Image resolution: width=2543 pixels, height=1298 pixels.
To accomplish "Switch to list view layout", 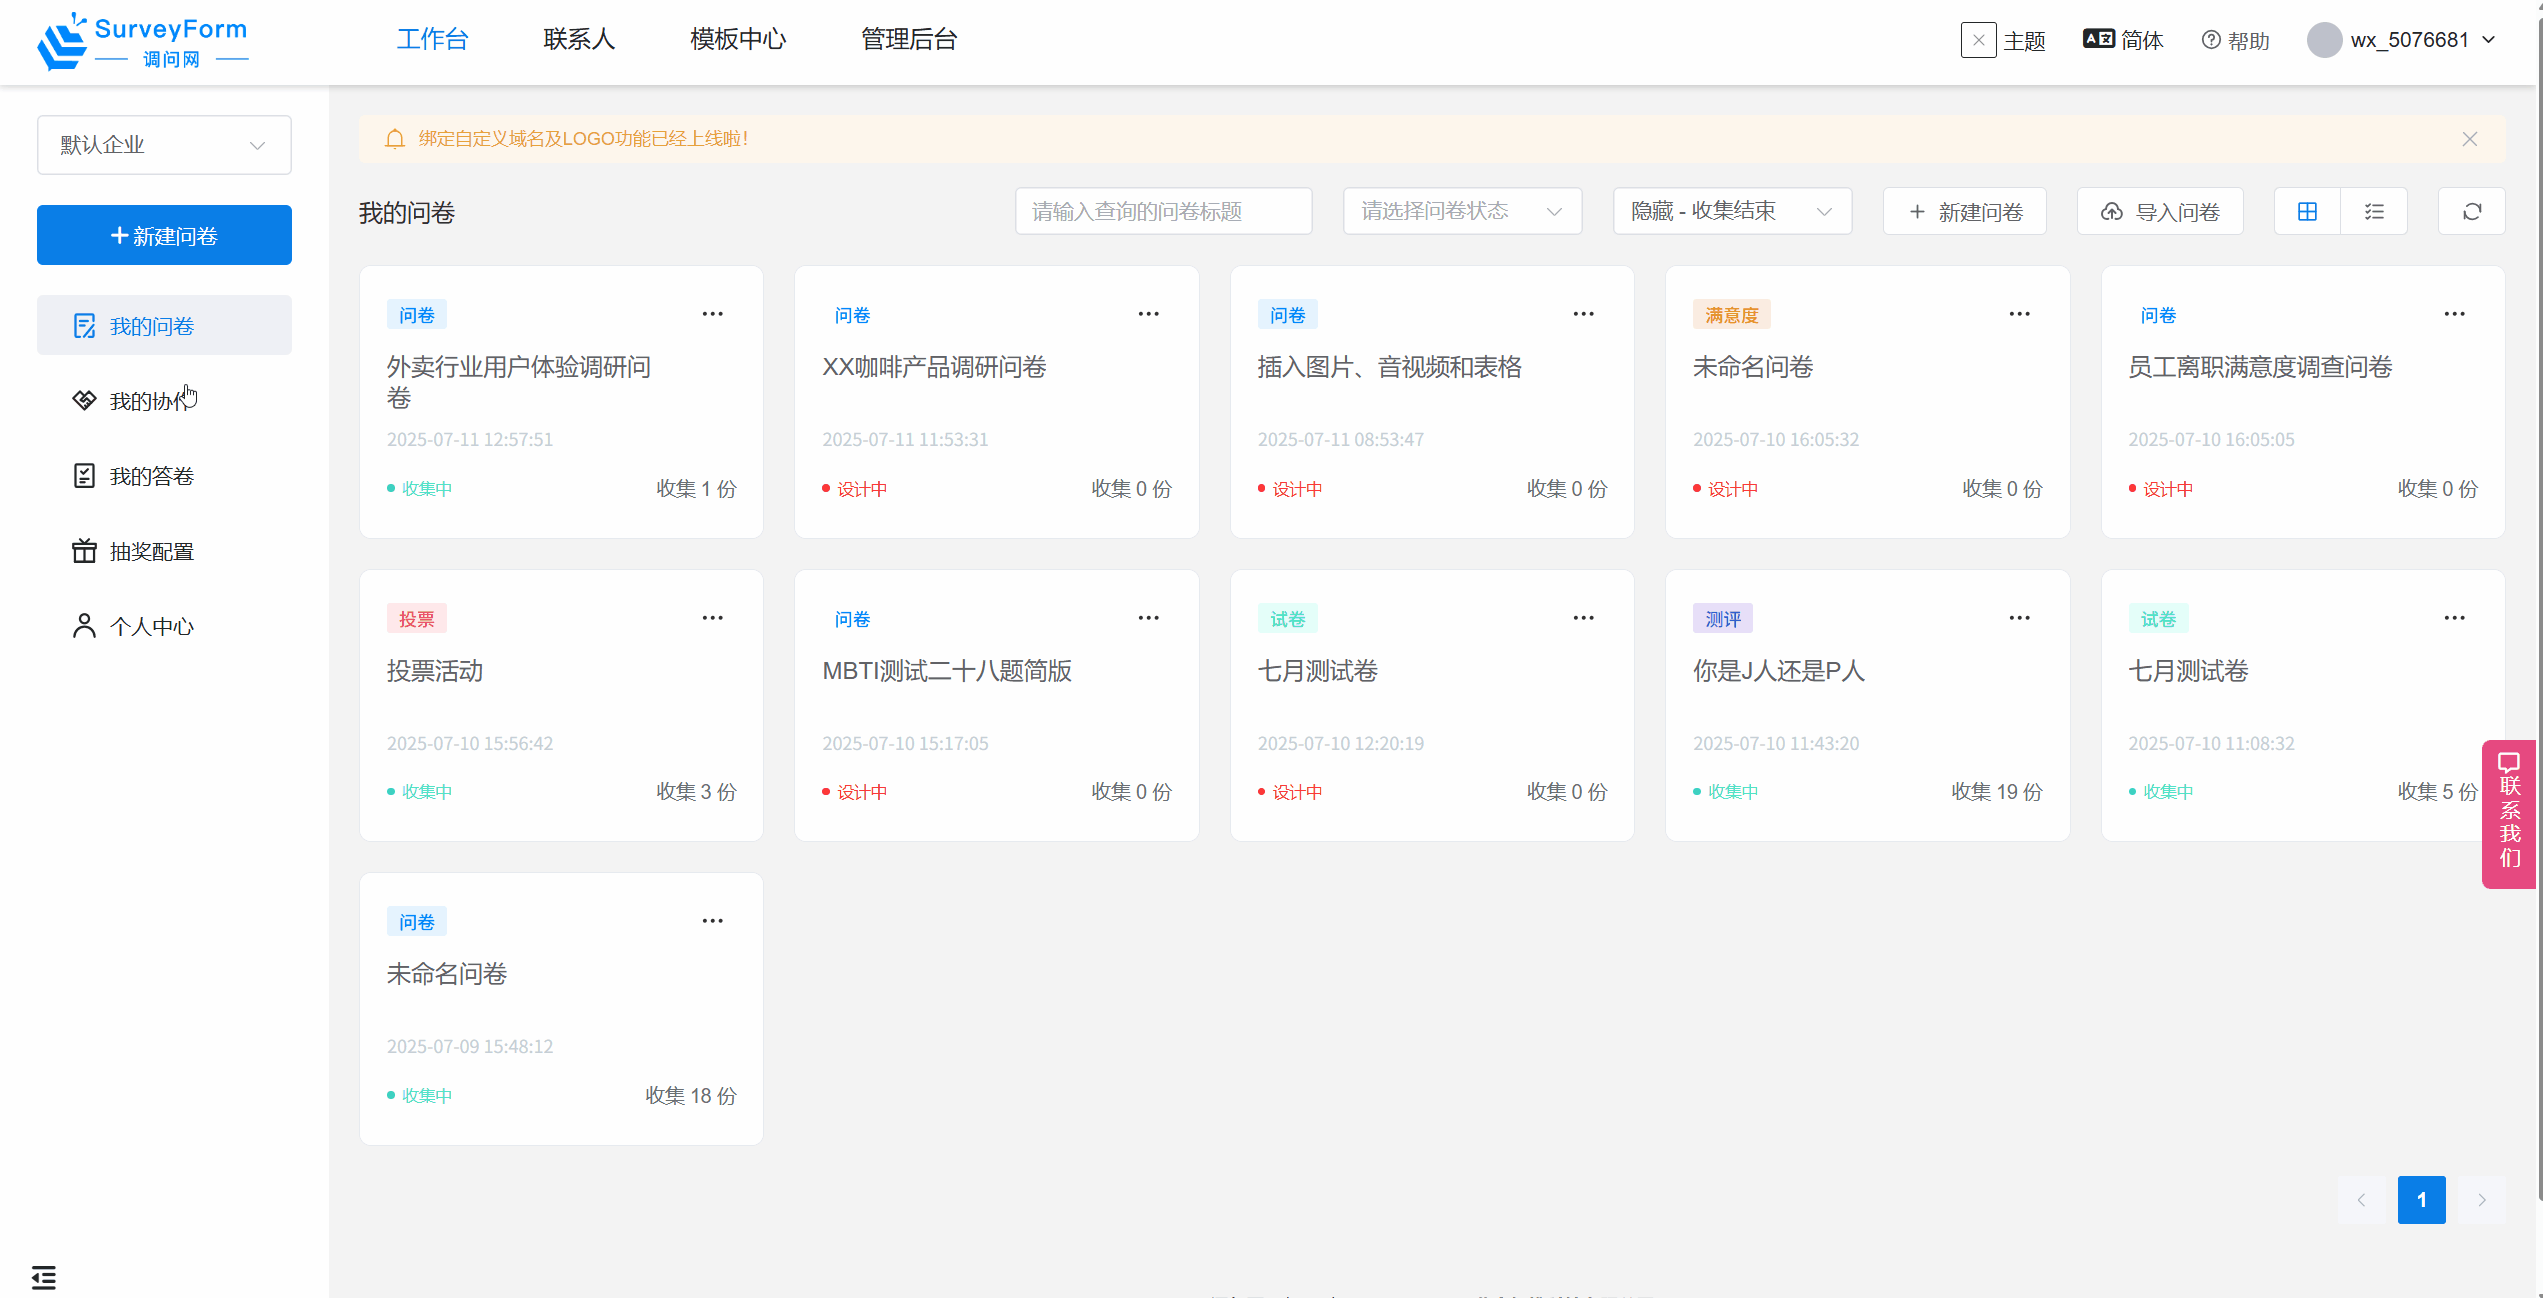I will (x=2374, y=211).
